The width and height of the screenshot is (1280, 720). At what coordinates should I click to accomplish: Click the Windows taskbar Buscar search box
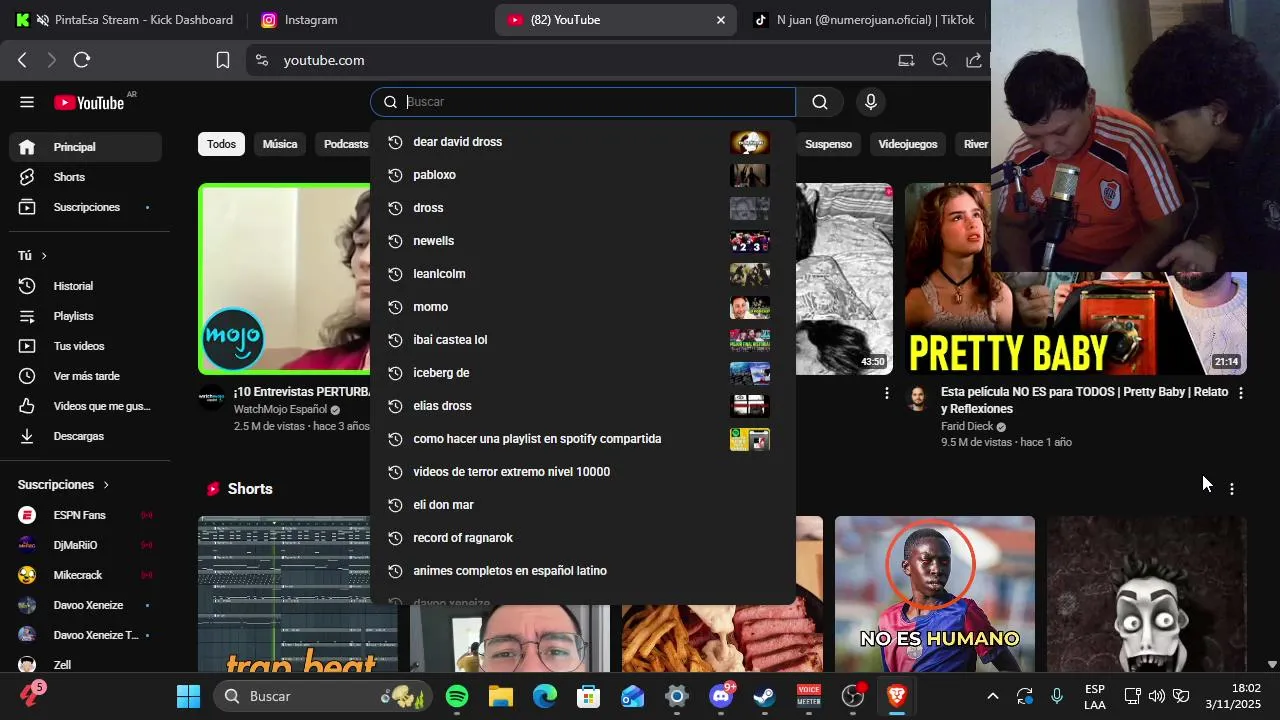322,696
